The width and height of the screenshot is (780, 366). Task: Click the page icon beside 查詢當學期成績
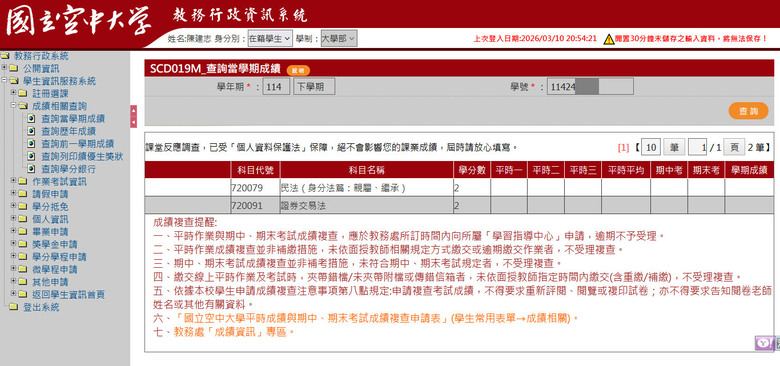pos(31,119)
